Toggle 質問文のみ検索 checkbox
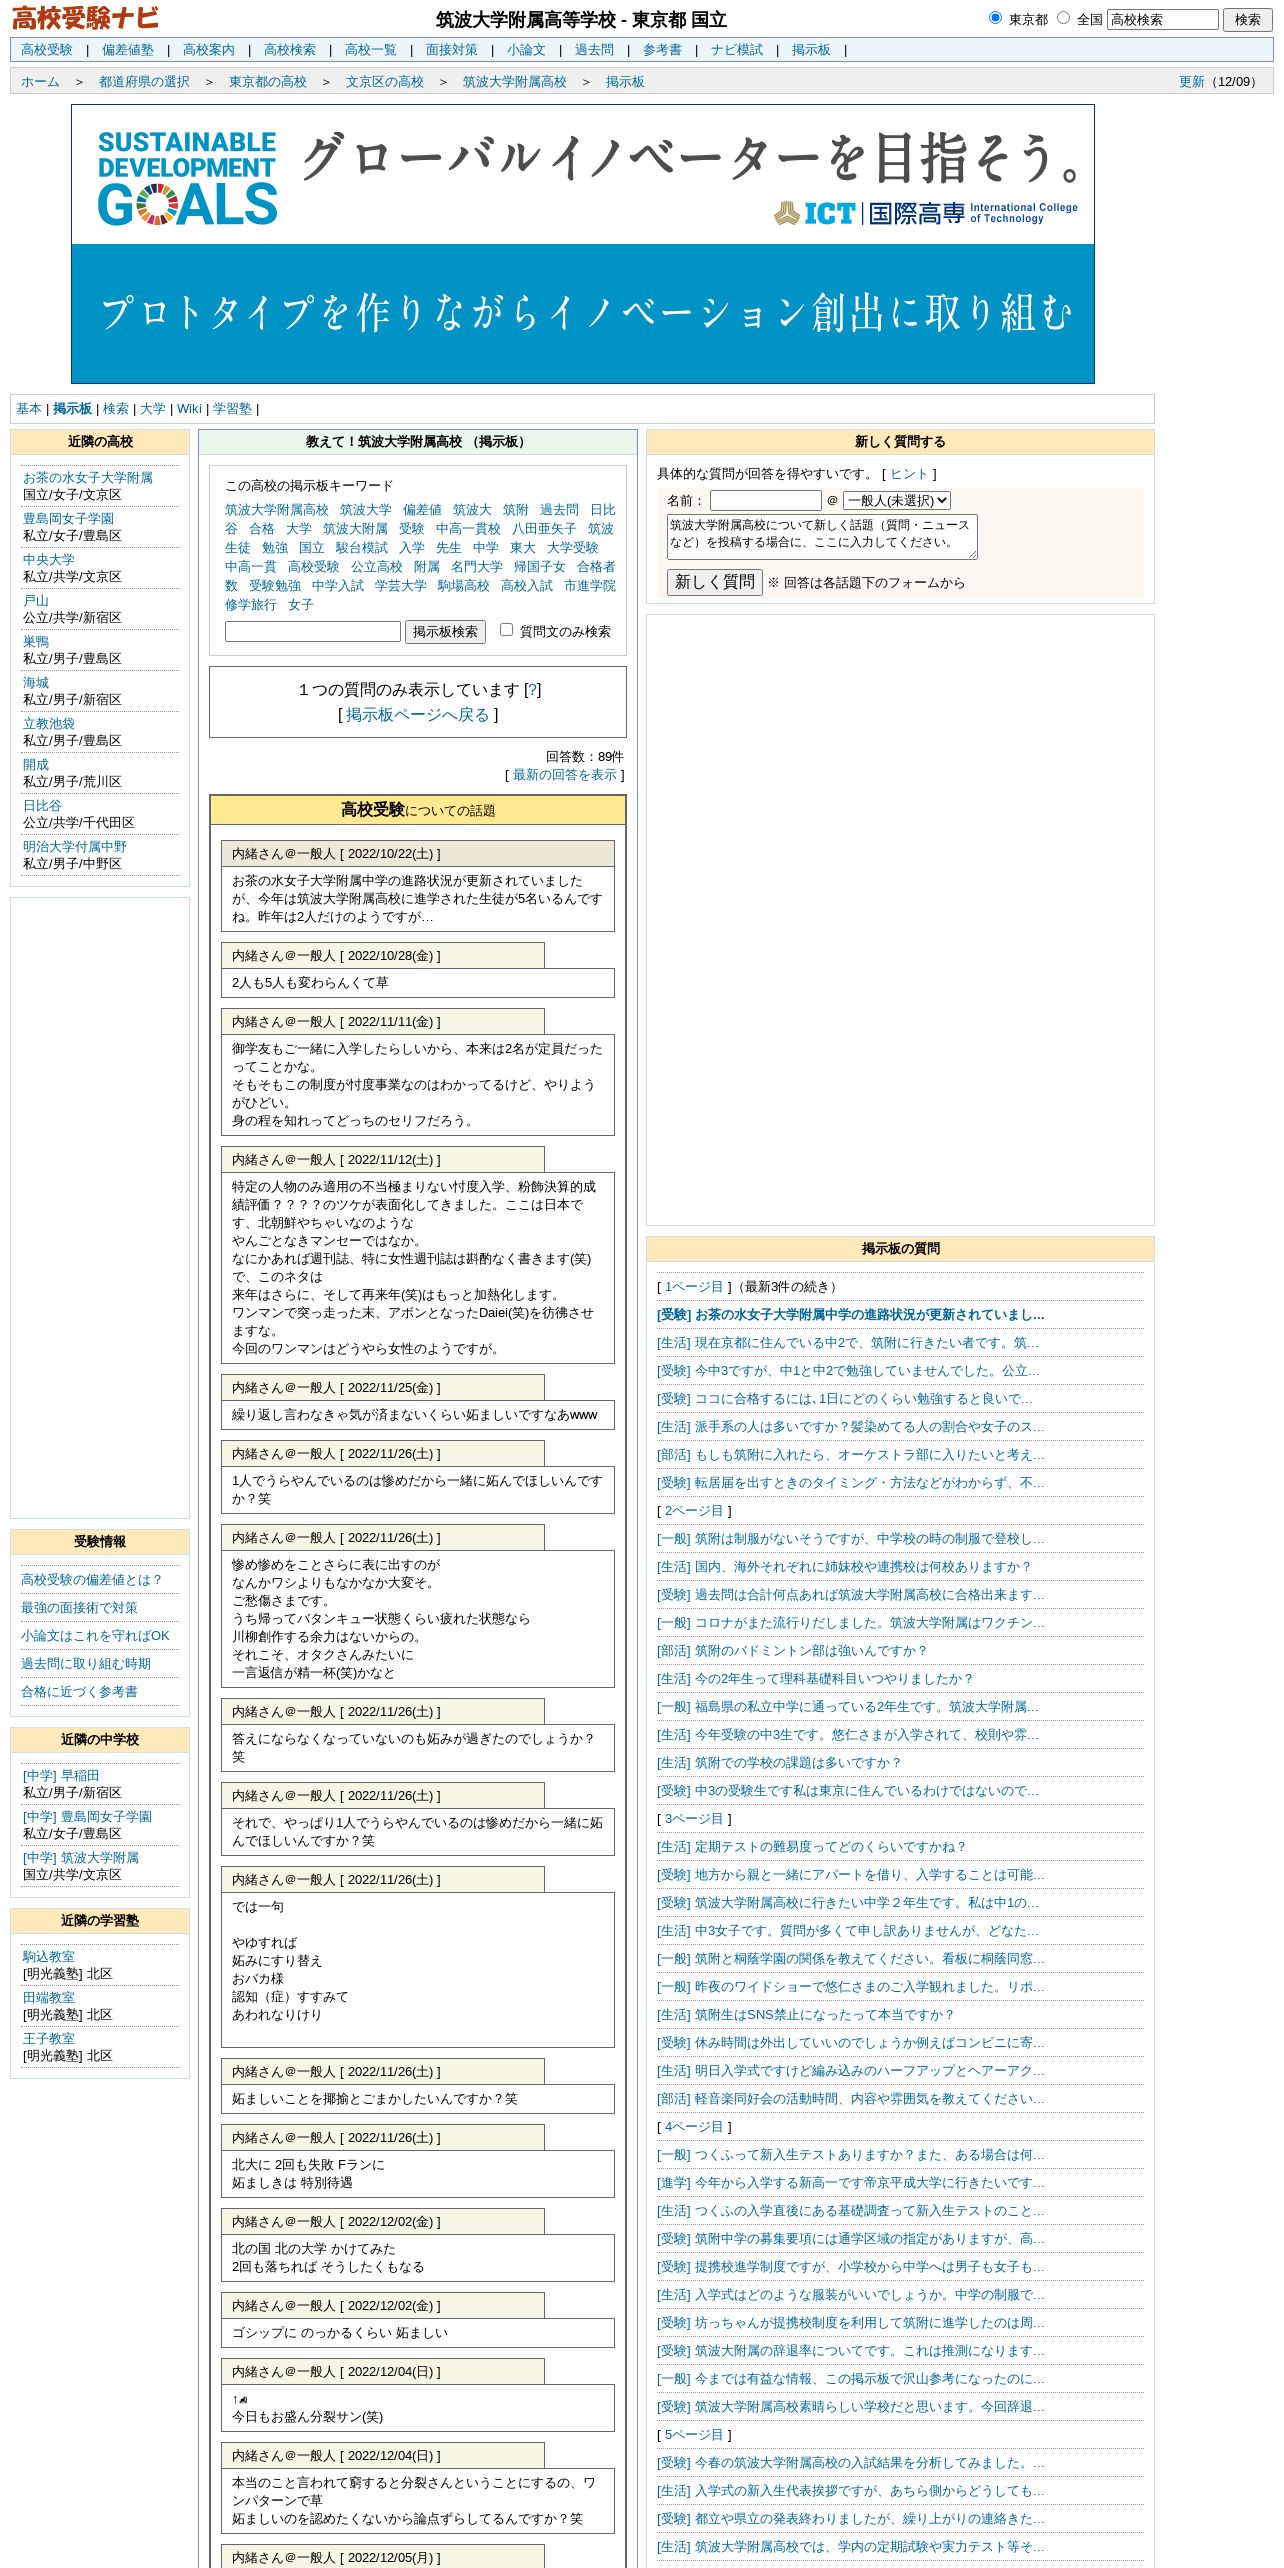 506,630
